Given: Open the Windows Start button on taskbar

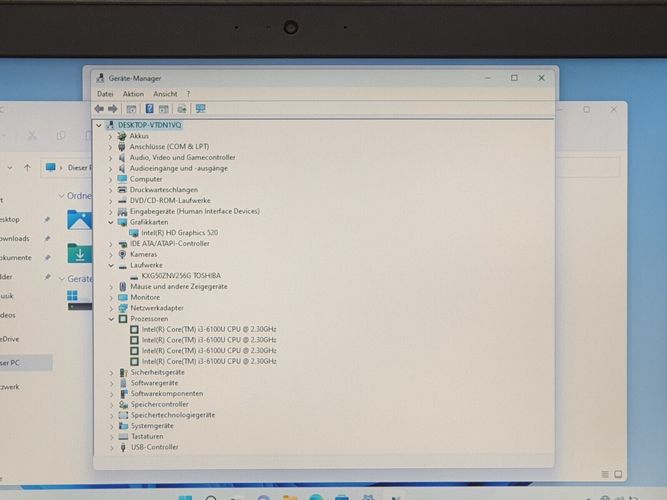Looking at the screenshot, I should (x=185, y=497).
